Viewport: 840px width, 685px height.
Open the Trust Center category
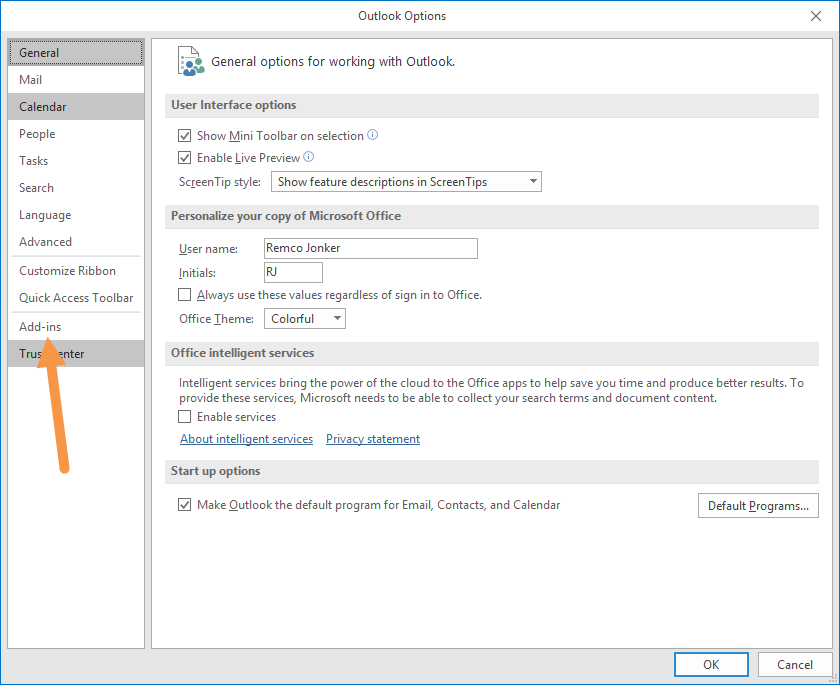point(76,353)
